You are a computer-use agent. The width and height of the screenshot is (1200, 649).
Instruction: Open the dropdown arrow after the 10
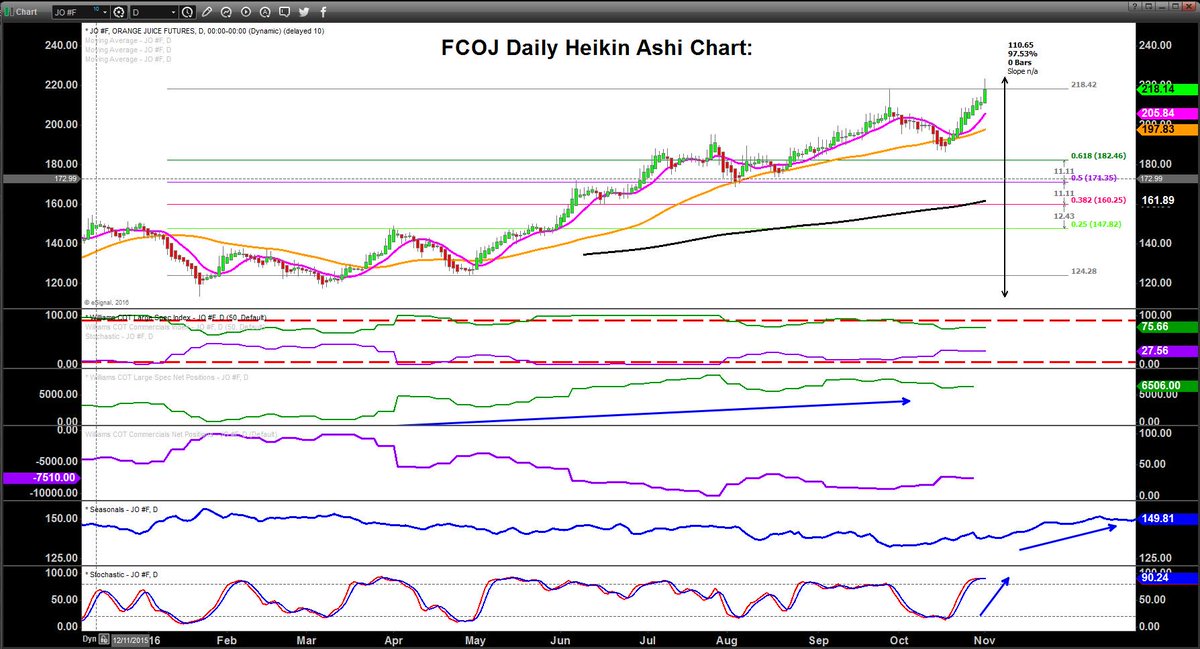105,12
